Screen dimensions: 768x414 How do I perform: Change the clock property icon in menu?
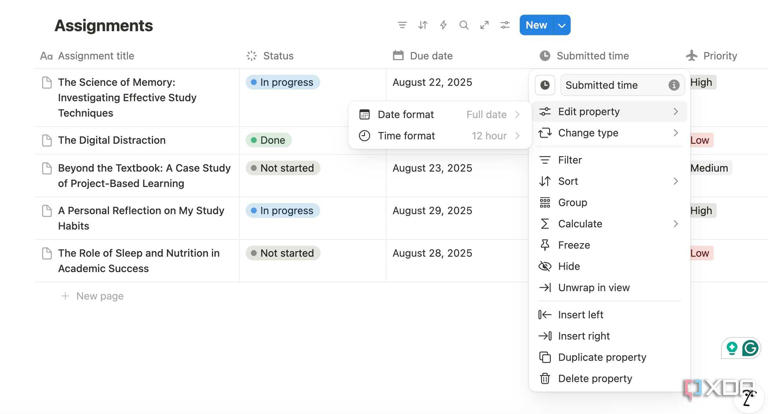click(x=545, y=85)
